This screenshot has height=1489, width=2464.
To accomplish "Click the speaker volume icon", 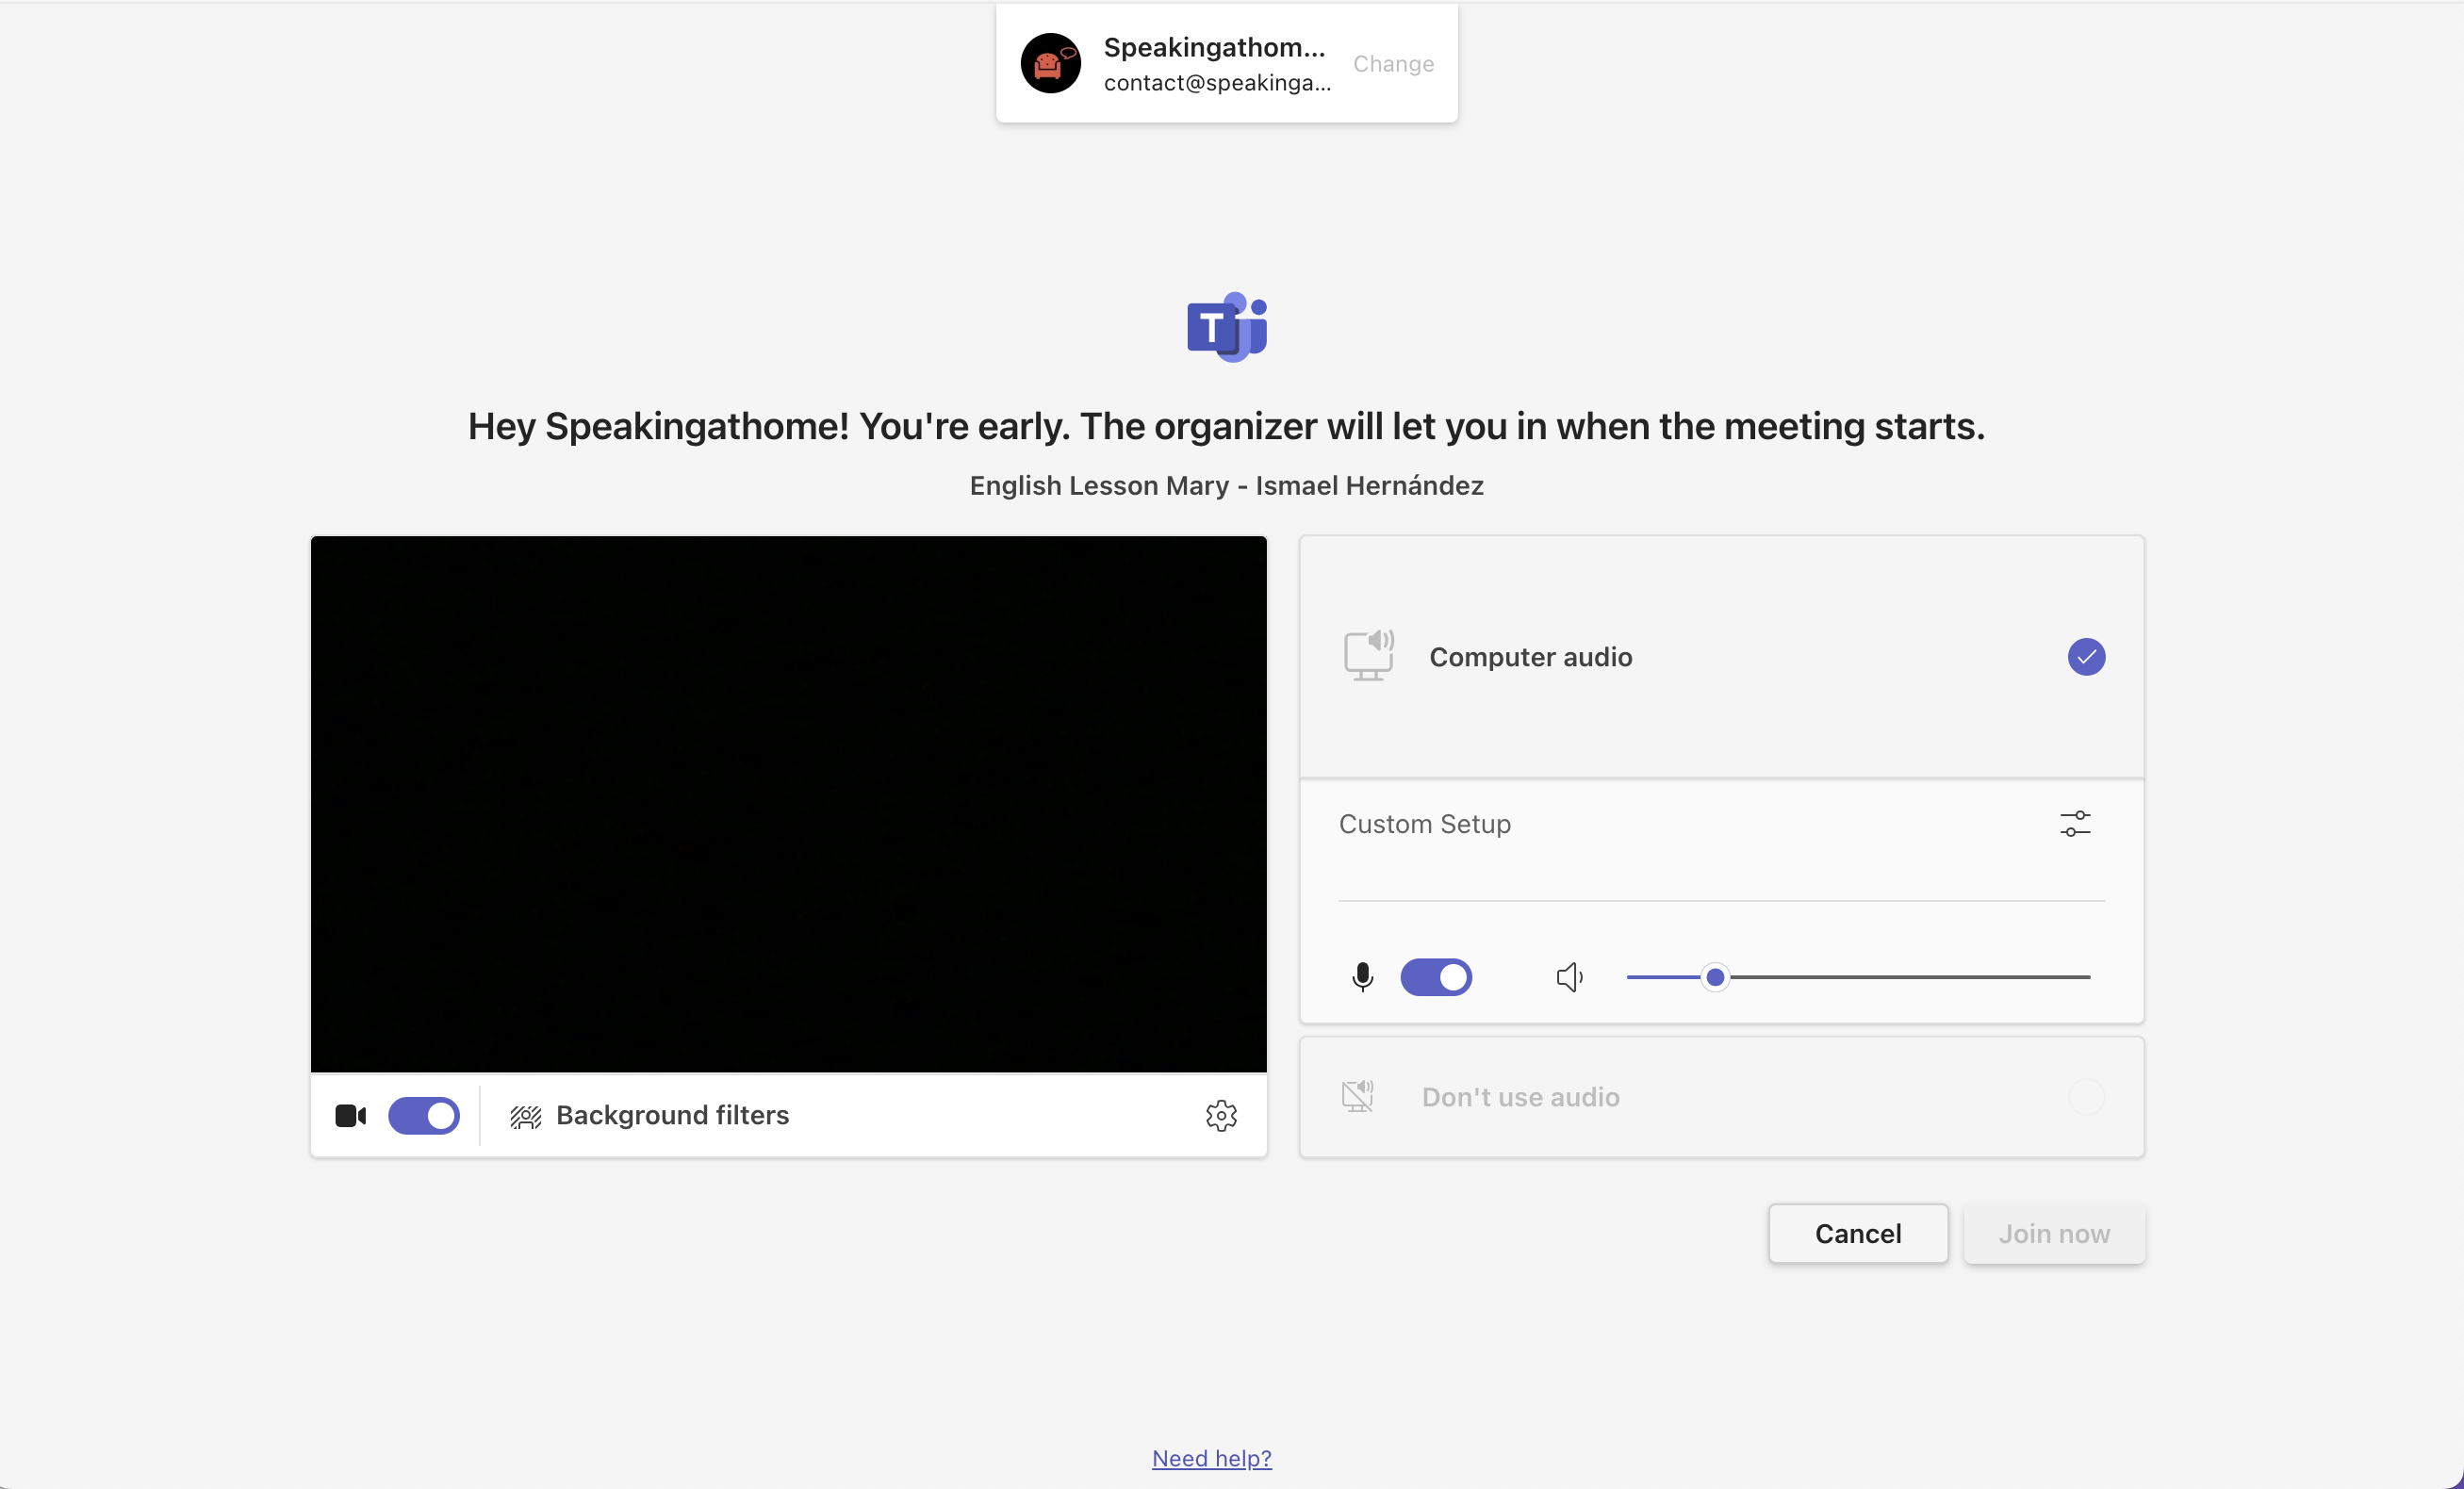I will tap(1568, 977).
